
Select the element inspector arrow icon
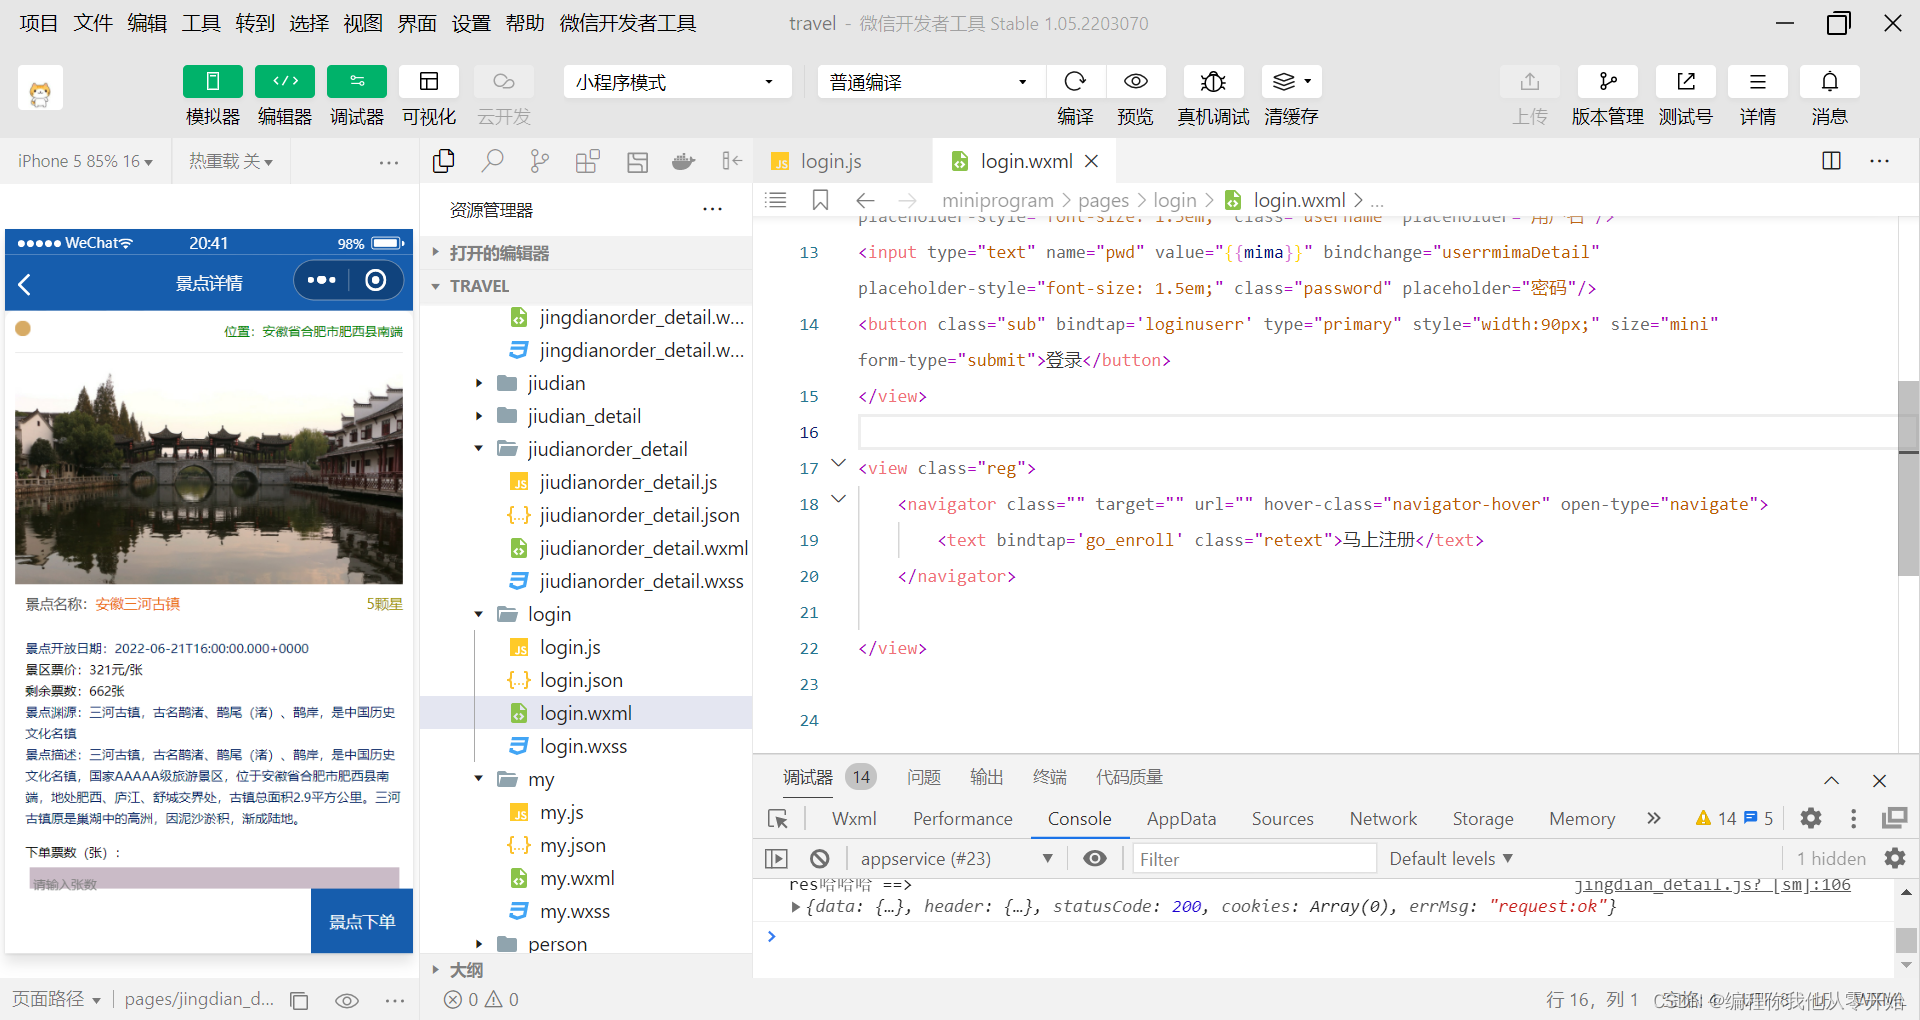tap(778, 819)
